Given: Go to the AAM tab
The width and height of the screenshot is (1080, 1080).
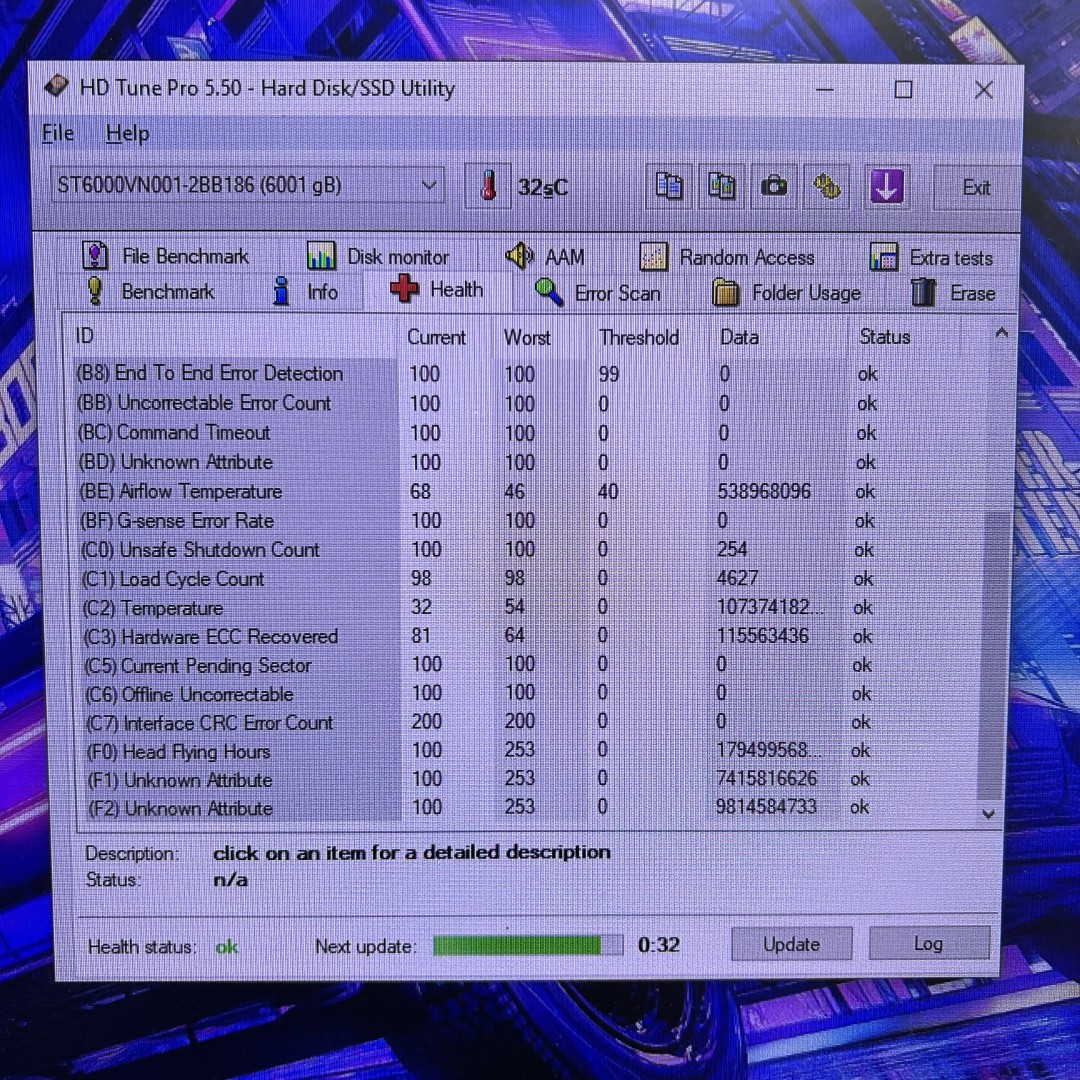Looking at the screenshot, I should point(545,257).
